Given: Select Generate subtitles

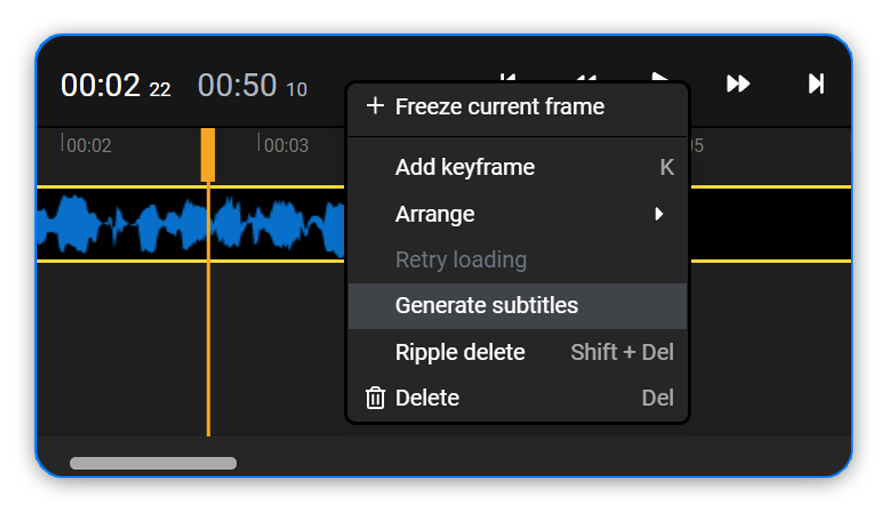Looking at the screenshot, I should (487, 305).
